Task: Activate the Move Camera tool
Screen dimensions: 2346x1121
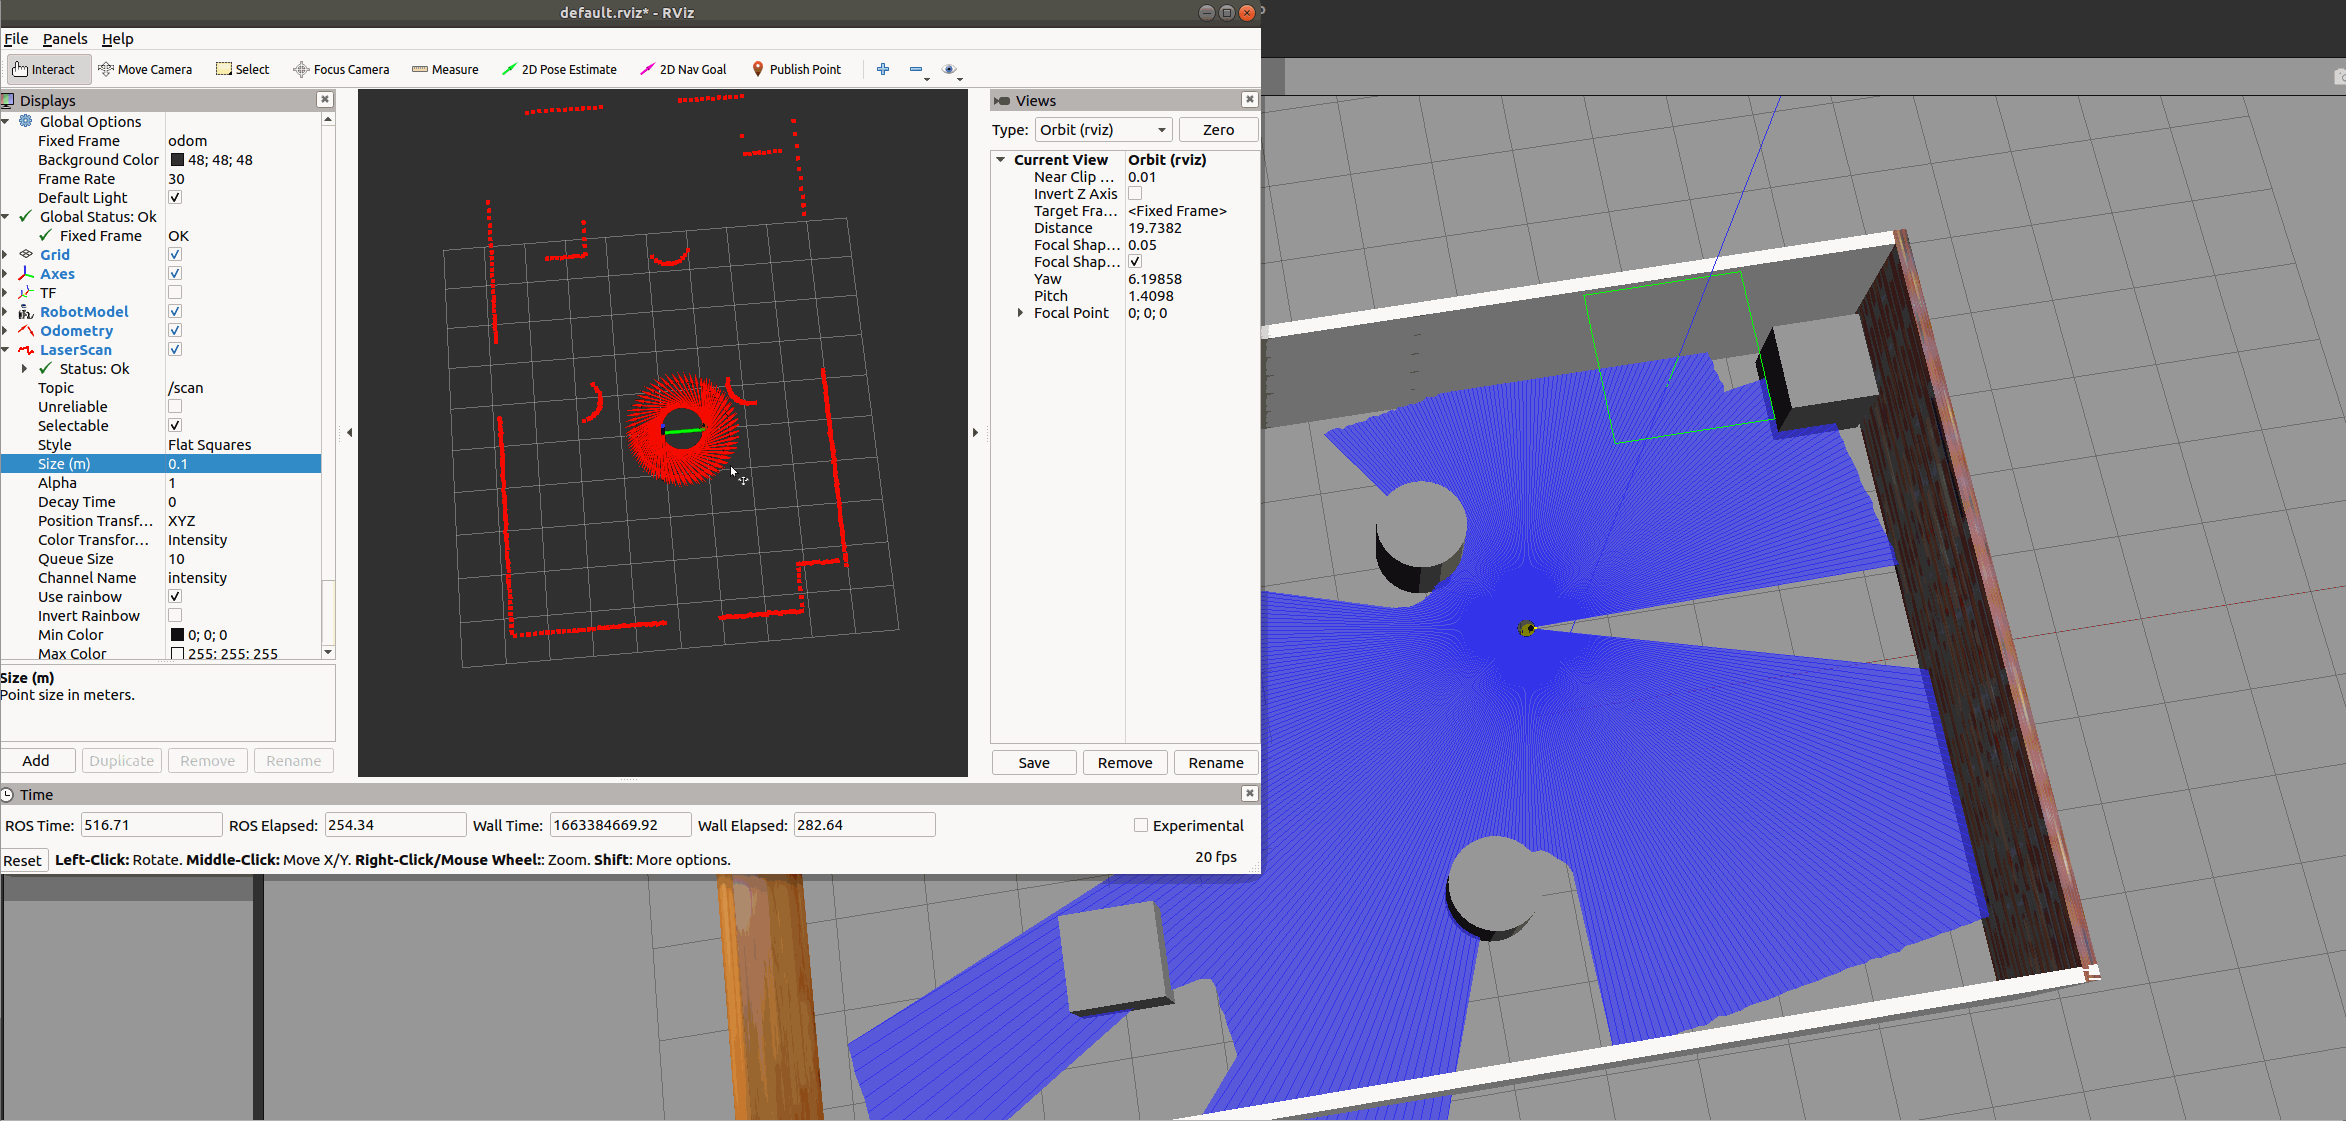Action: tap(145, 69)
